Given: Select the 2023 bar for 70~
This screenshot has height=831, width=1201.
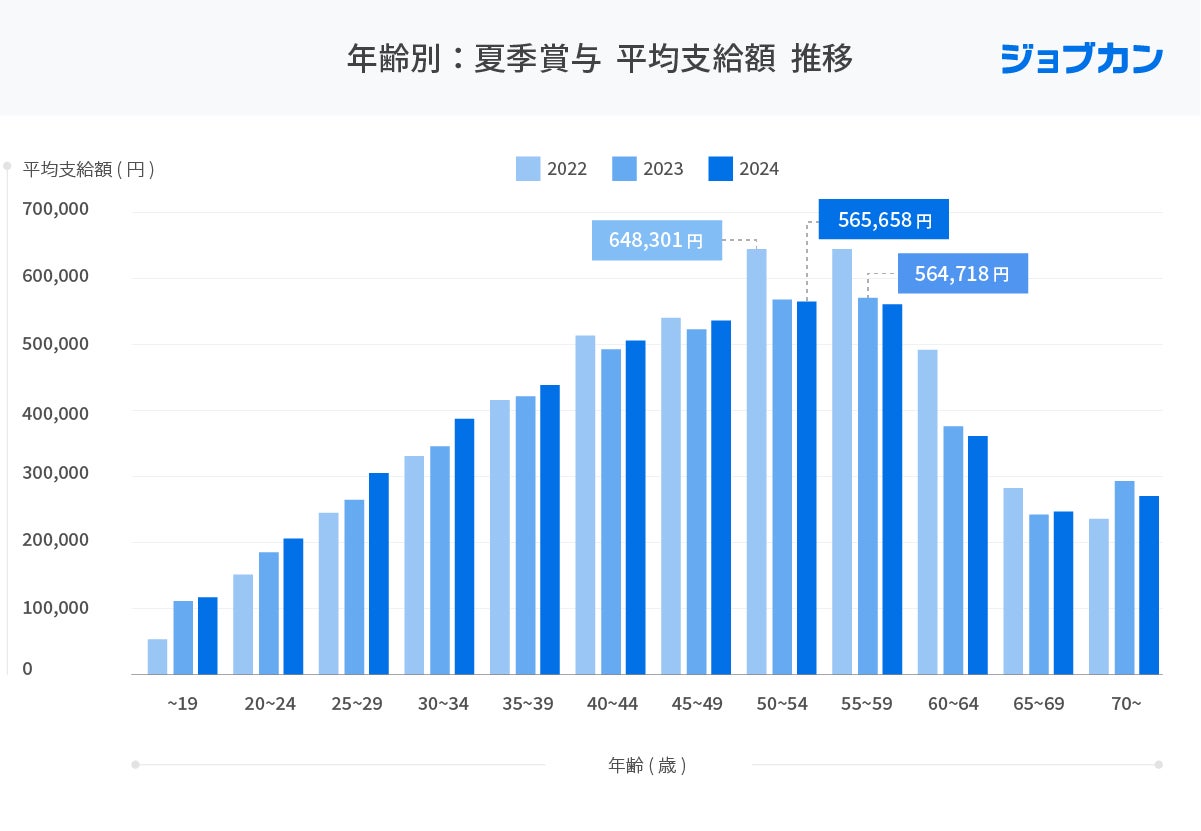Looking at the screenshot, I should point(1125,578).
